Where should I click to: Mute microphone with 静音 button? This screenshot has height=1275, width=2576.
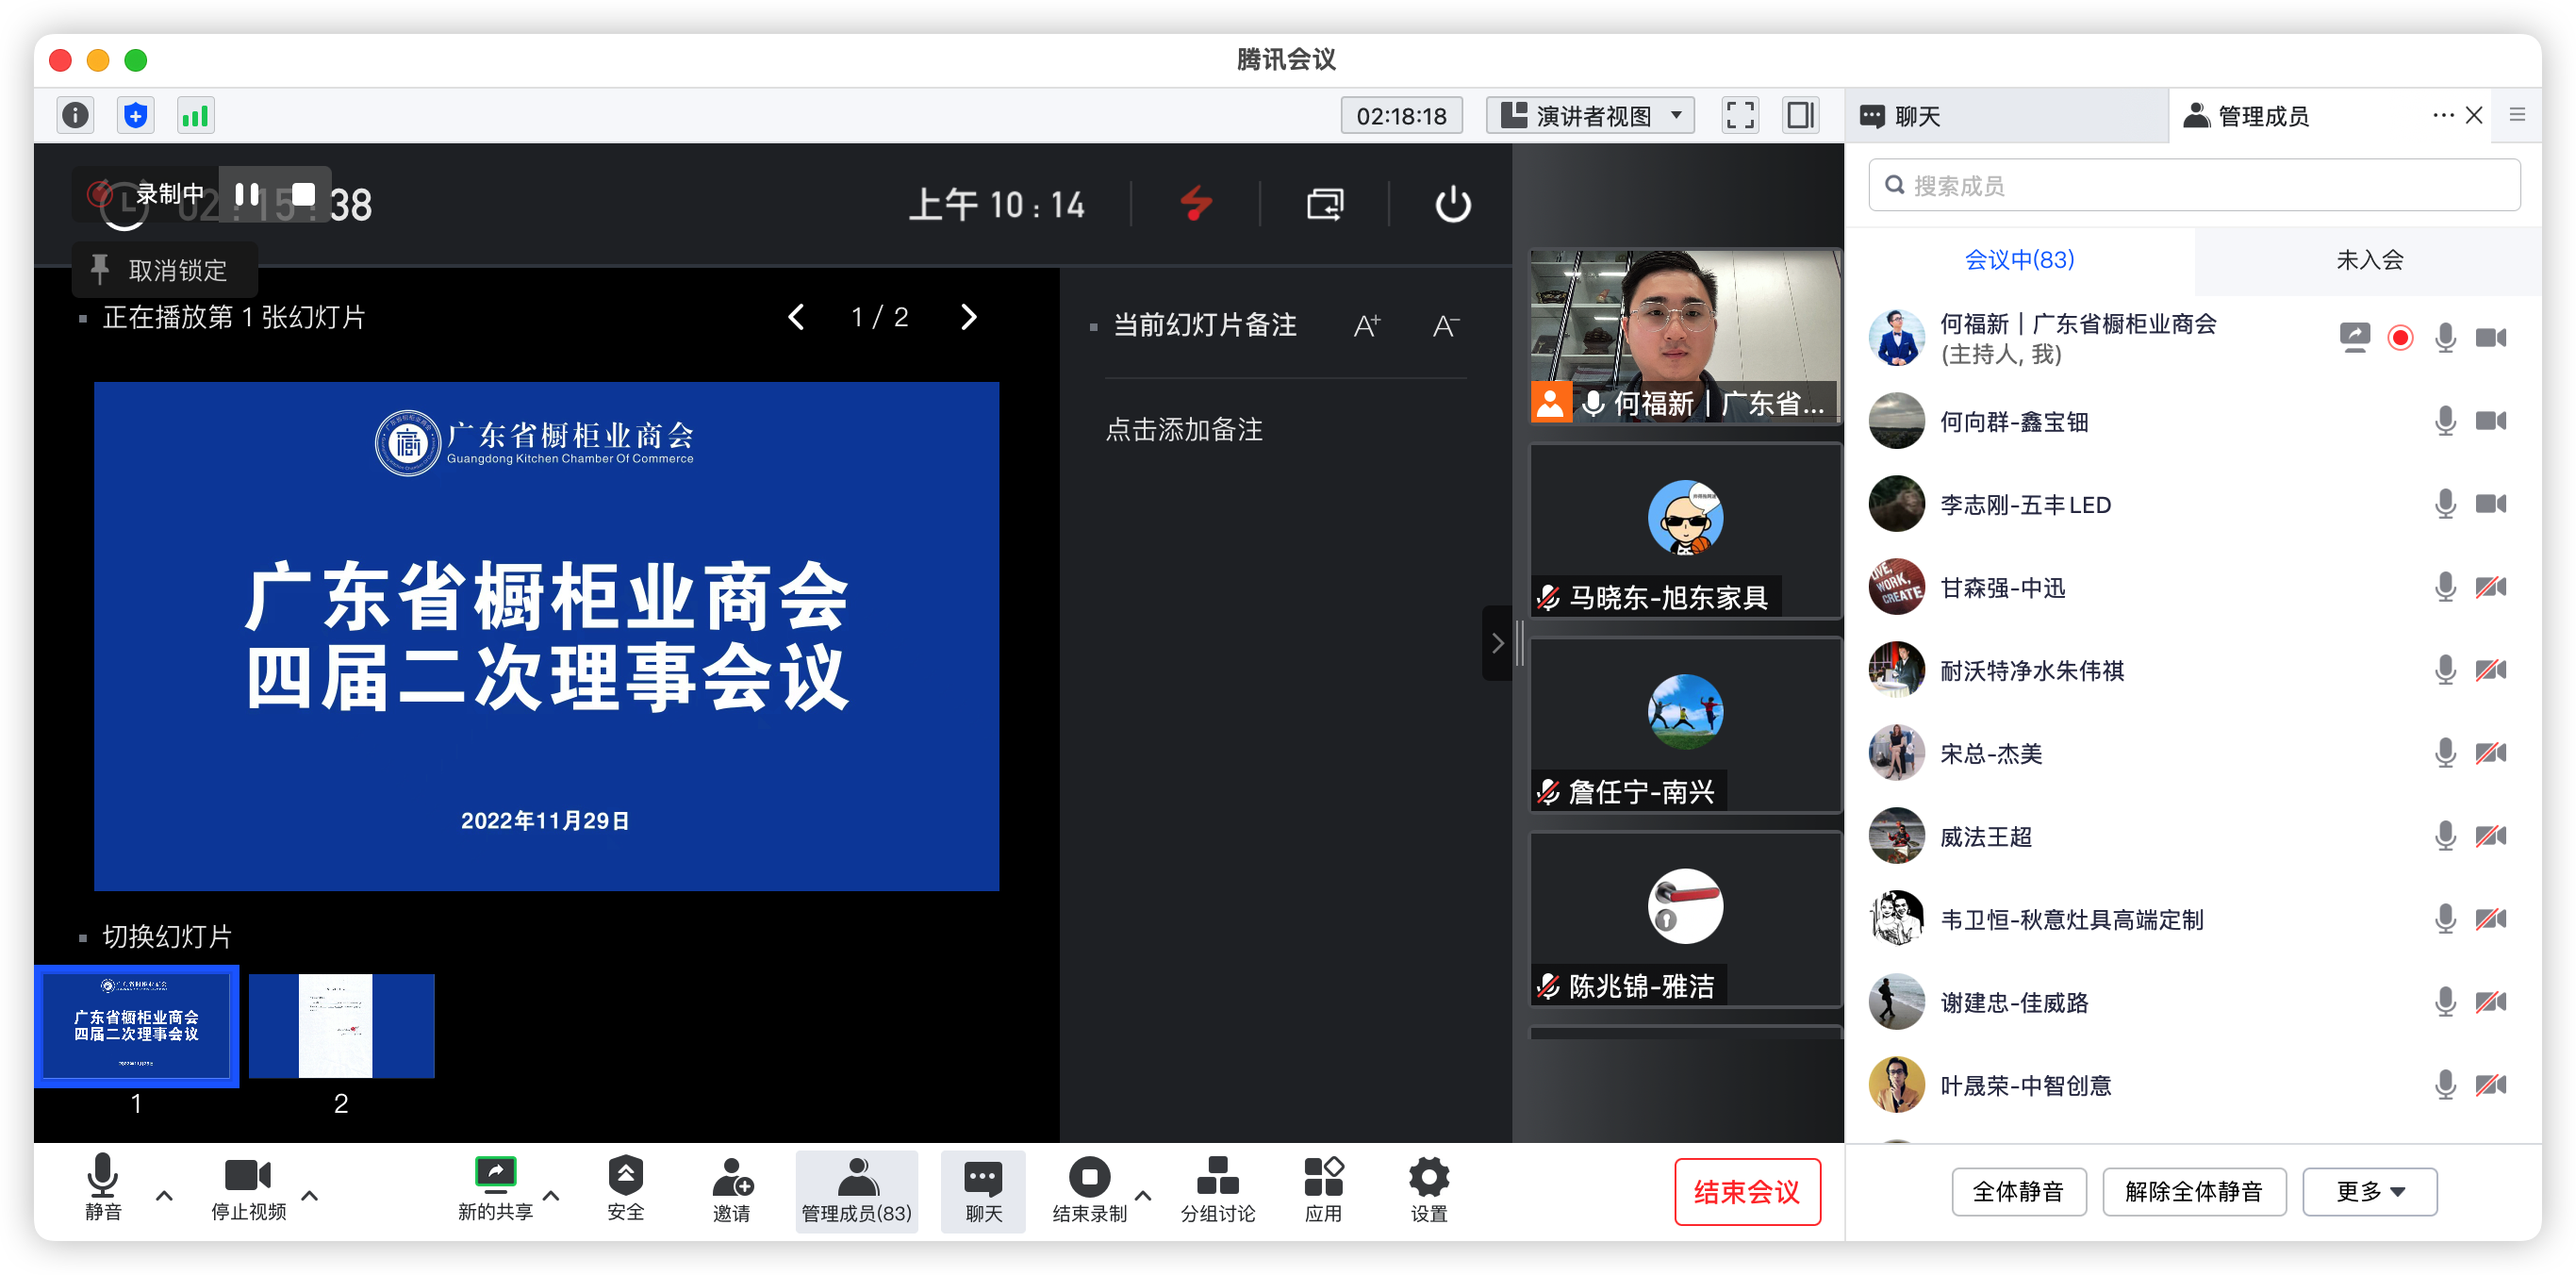click(102, 1188)
